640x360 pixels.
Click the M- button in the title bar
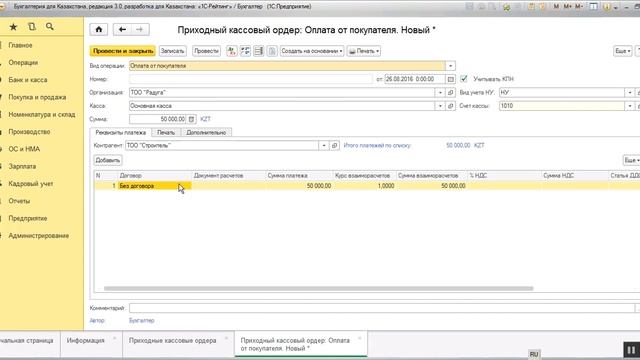[579, 7]
